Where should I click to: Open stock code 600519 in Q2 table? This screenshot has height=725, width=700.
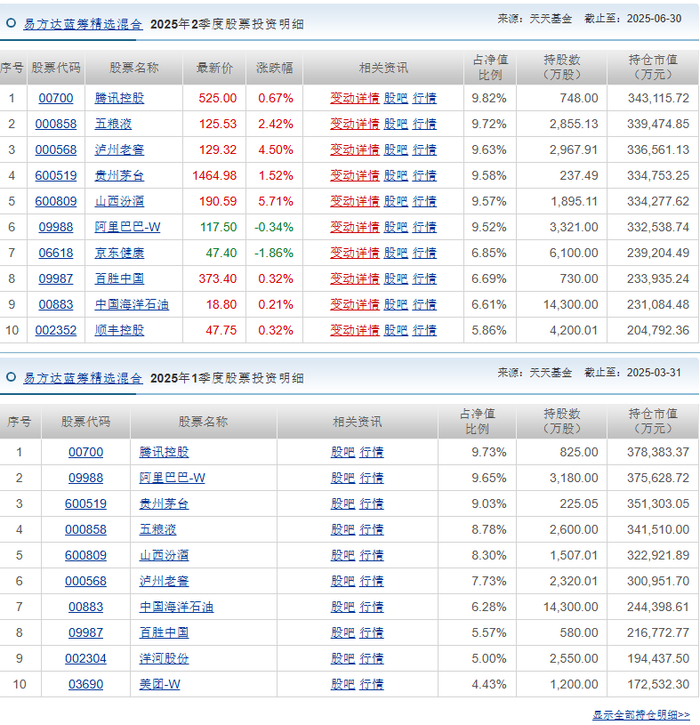(56, 176)
